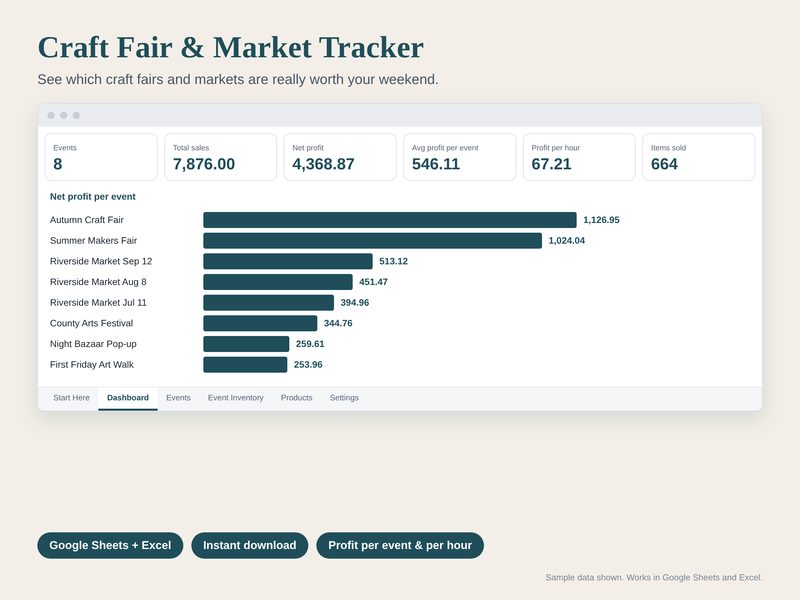Select the Events count card showing 8
Screen dimensions: 800x600
[x=101, y=157]
